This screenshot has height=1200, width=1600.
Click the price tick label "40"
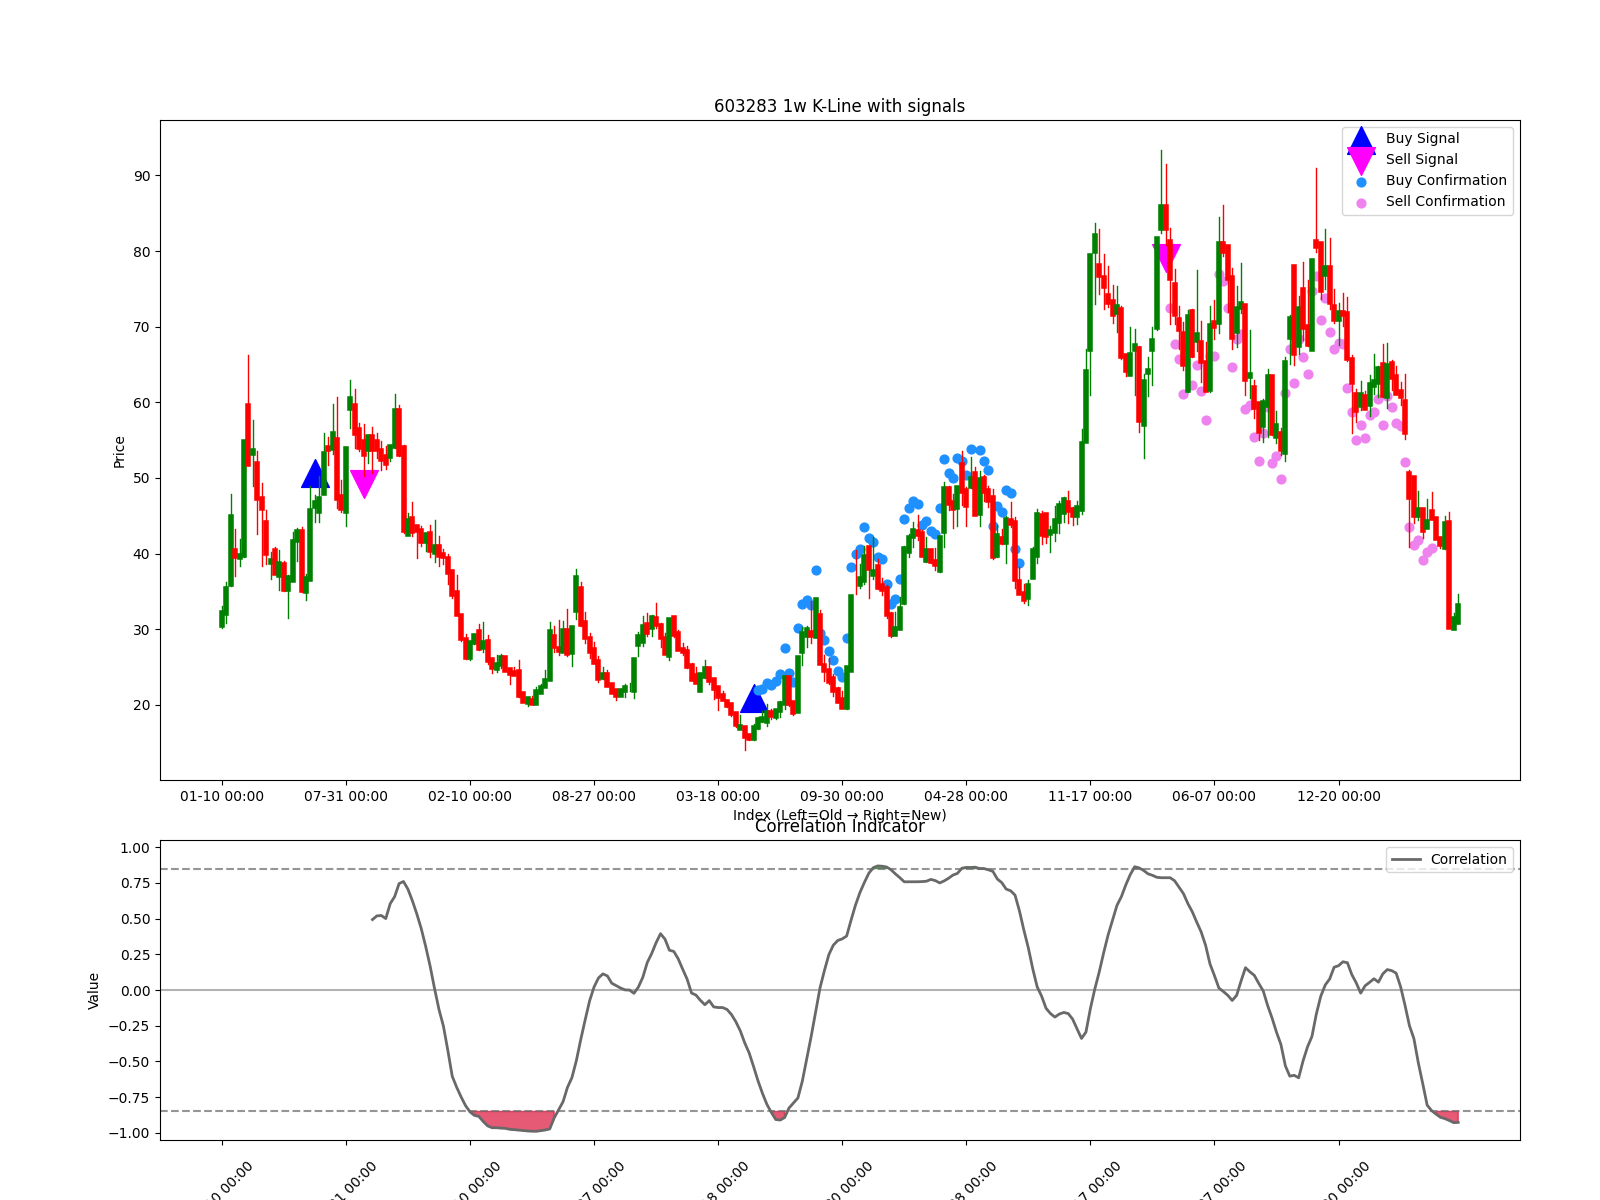pyautogui.click(x=142, y=554)
